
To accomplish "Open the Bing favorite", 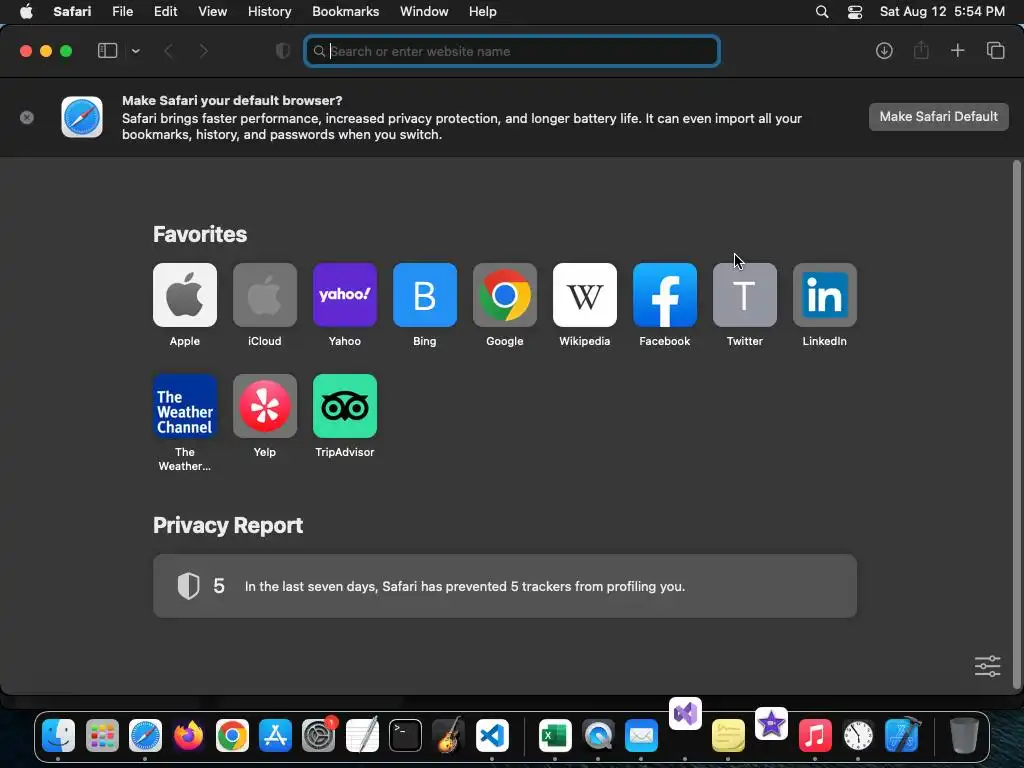I will [424, 295].
